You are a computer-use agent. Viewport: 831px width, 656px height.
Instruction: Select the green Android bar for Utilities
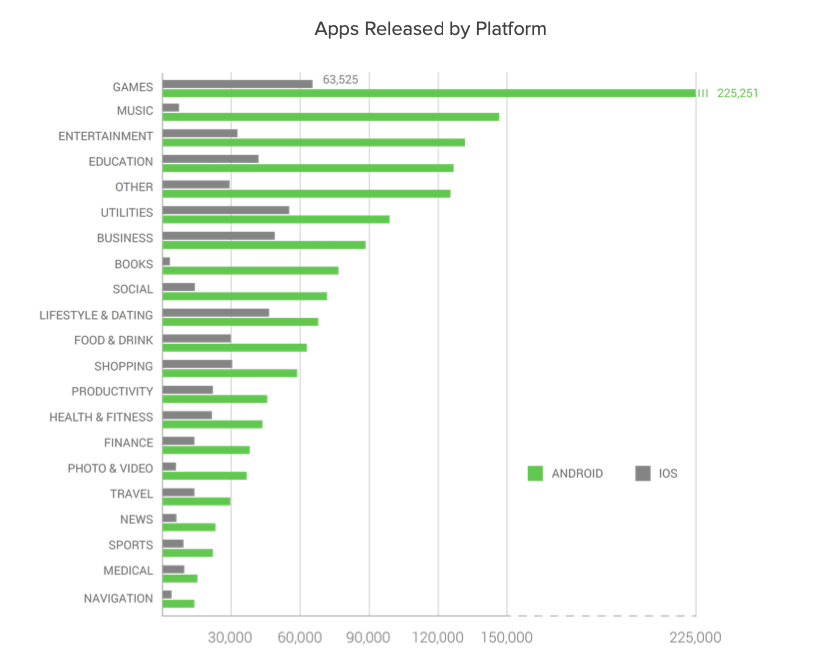point(275,219)
